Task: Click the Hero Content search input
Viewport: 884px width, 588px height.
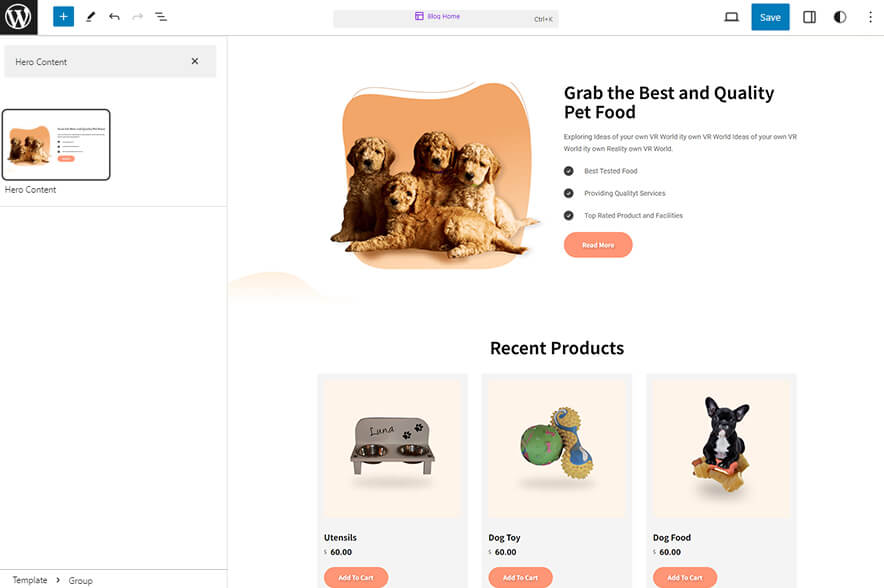Action: 95,61
